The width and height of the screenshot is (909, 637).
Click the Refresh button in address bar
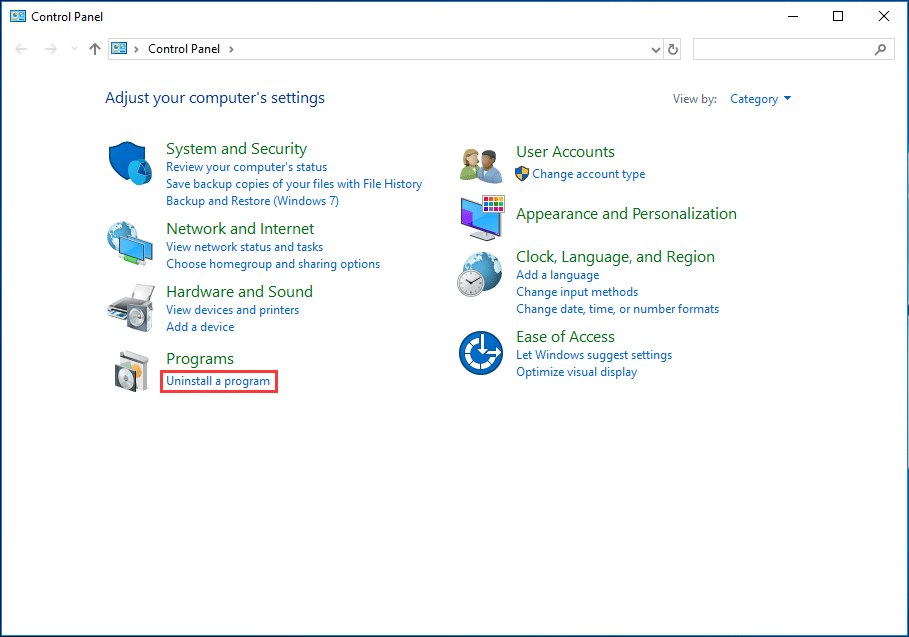673,49
